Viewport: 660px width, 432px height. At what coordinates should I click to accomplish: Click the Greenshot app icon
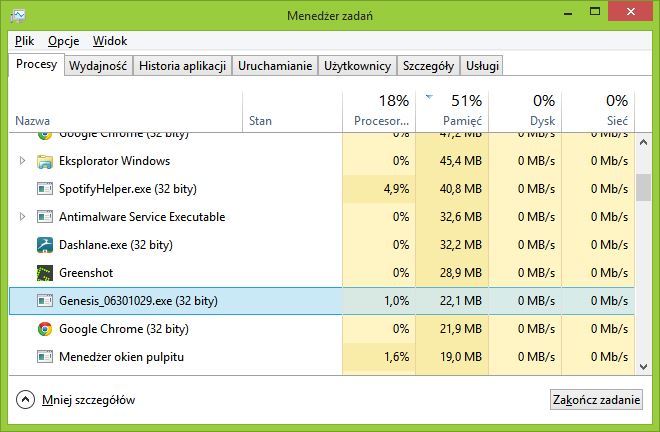pyautogui.click(x=45, y=273)
